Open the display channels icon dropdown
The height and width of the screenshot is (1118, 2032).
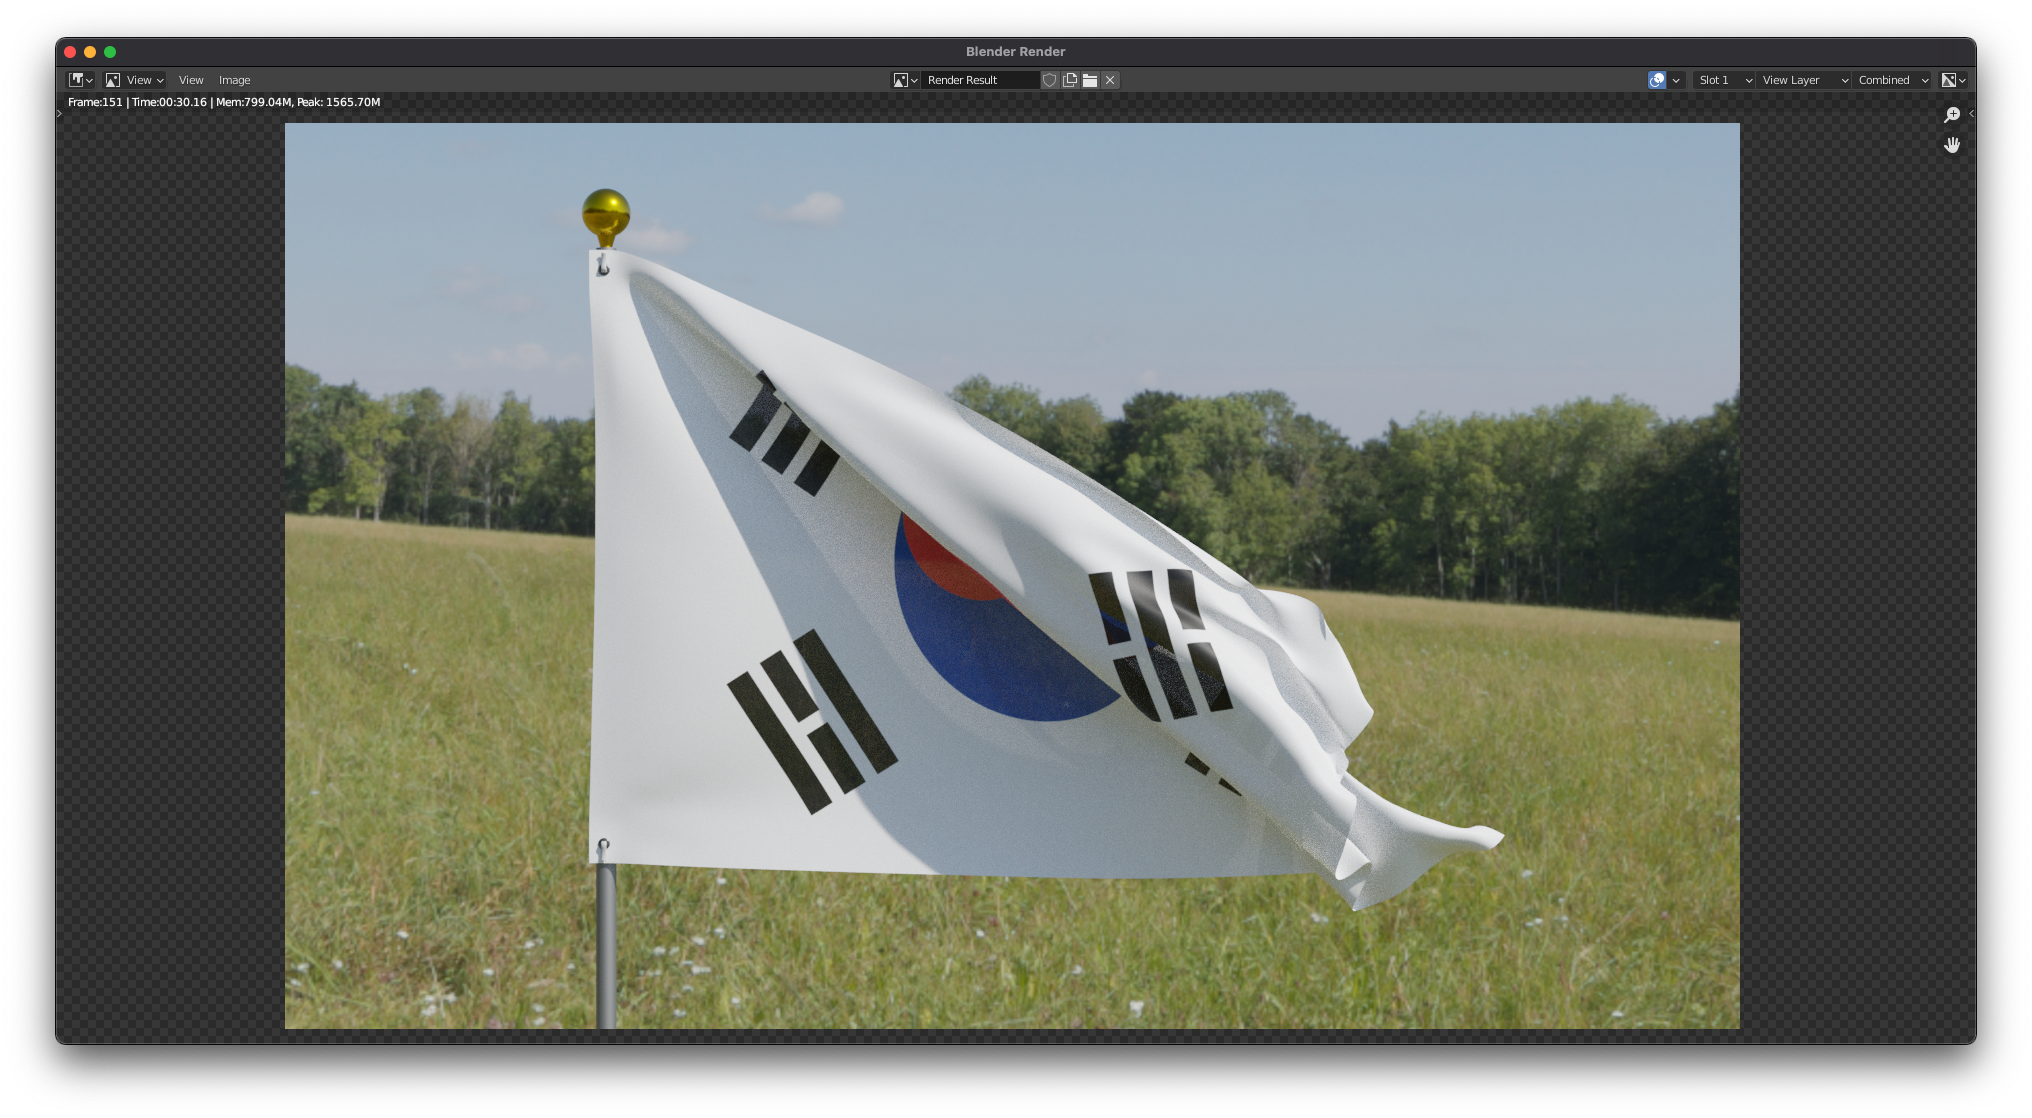(x=1953, y=80)
